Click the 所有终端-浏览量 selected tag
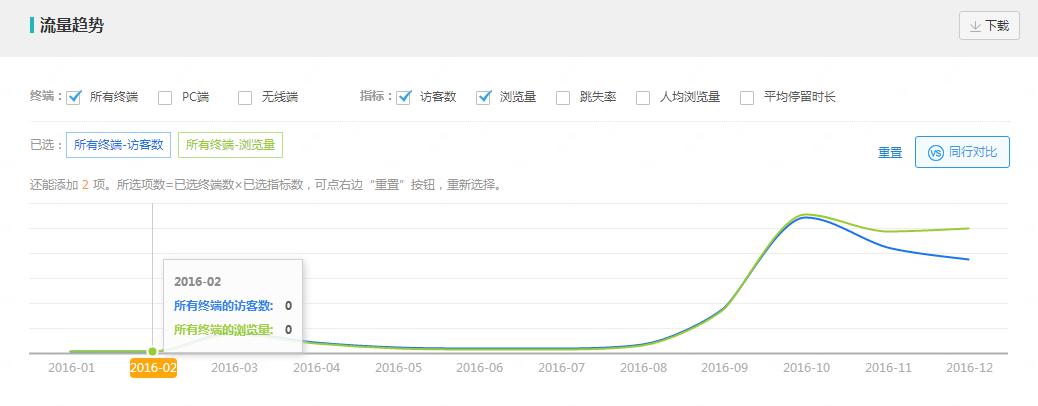 point(231,145)
